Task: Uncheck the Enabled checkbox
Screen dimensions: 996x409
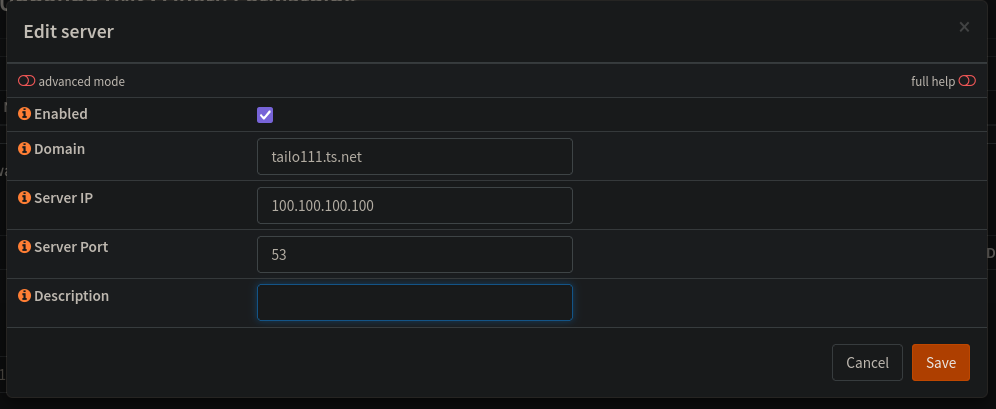Action: click(x=265, y=115)
